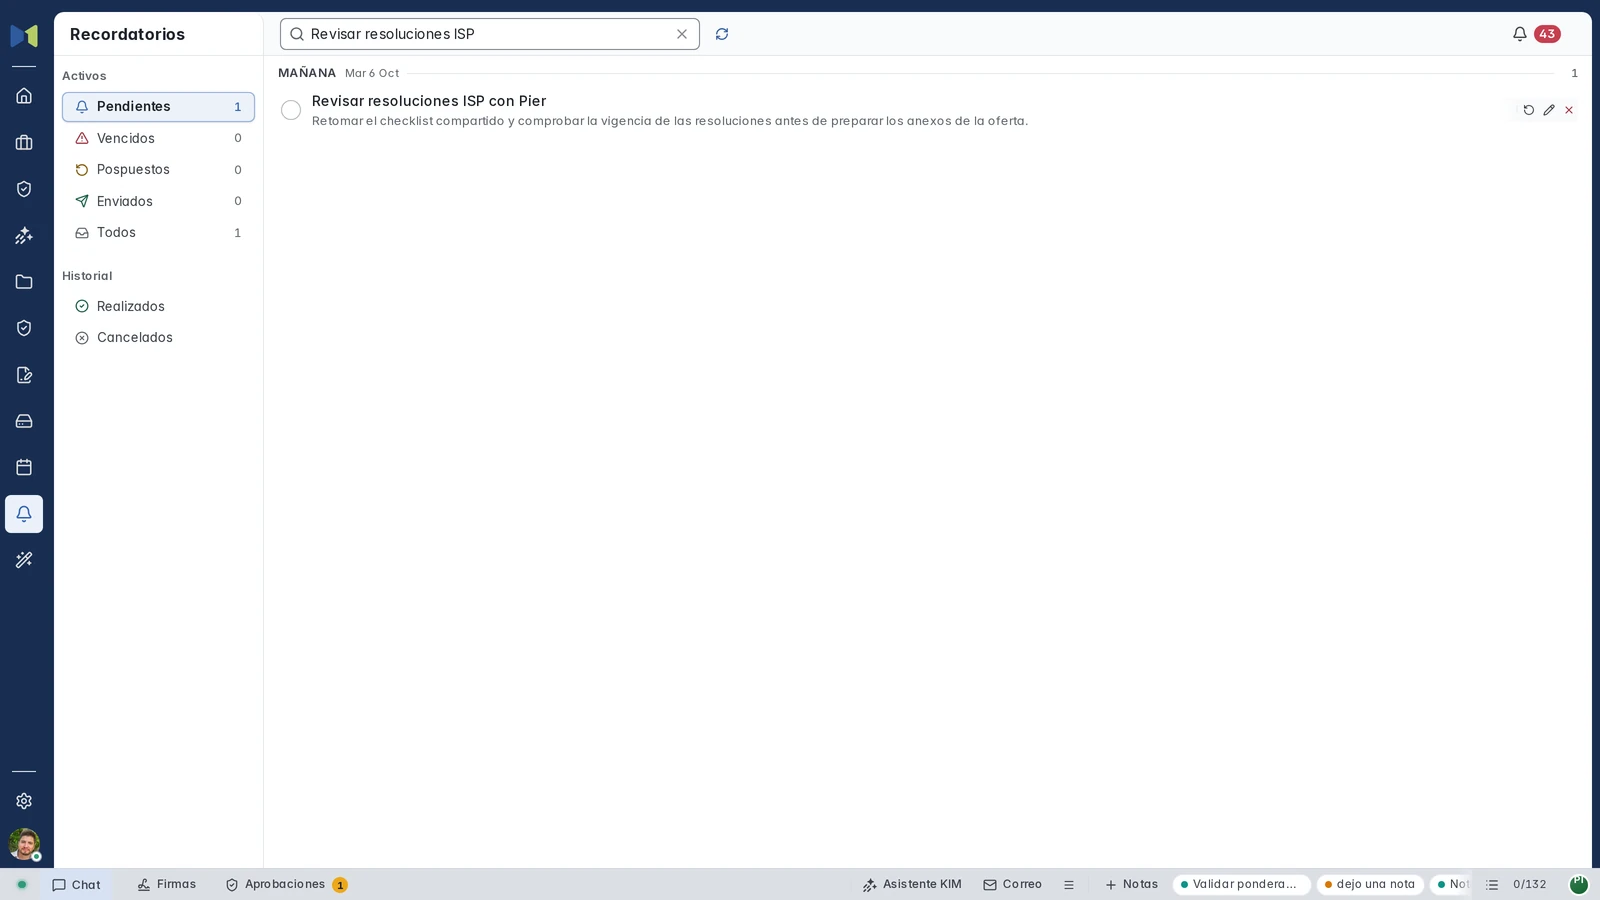Open the dejo una nota chip

click(1370, 885)
